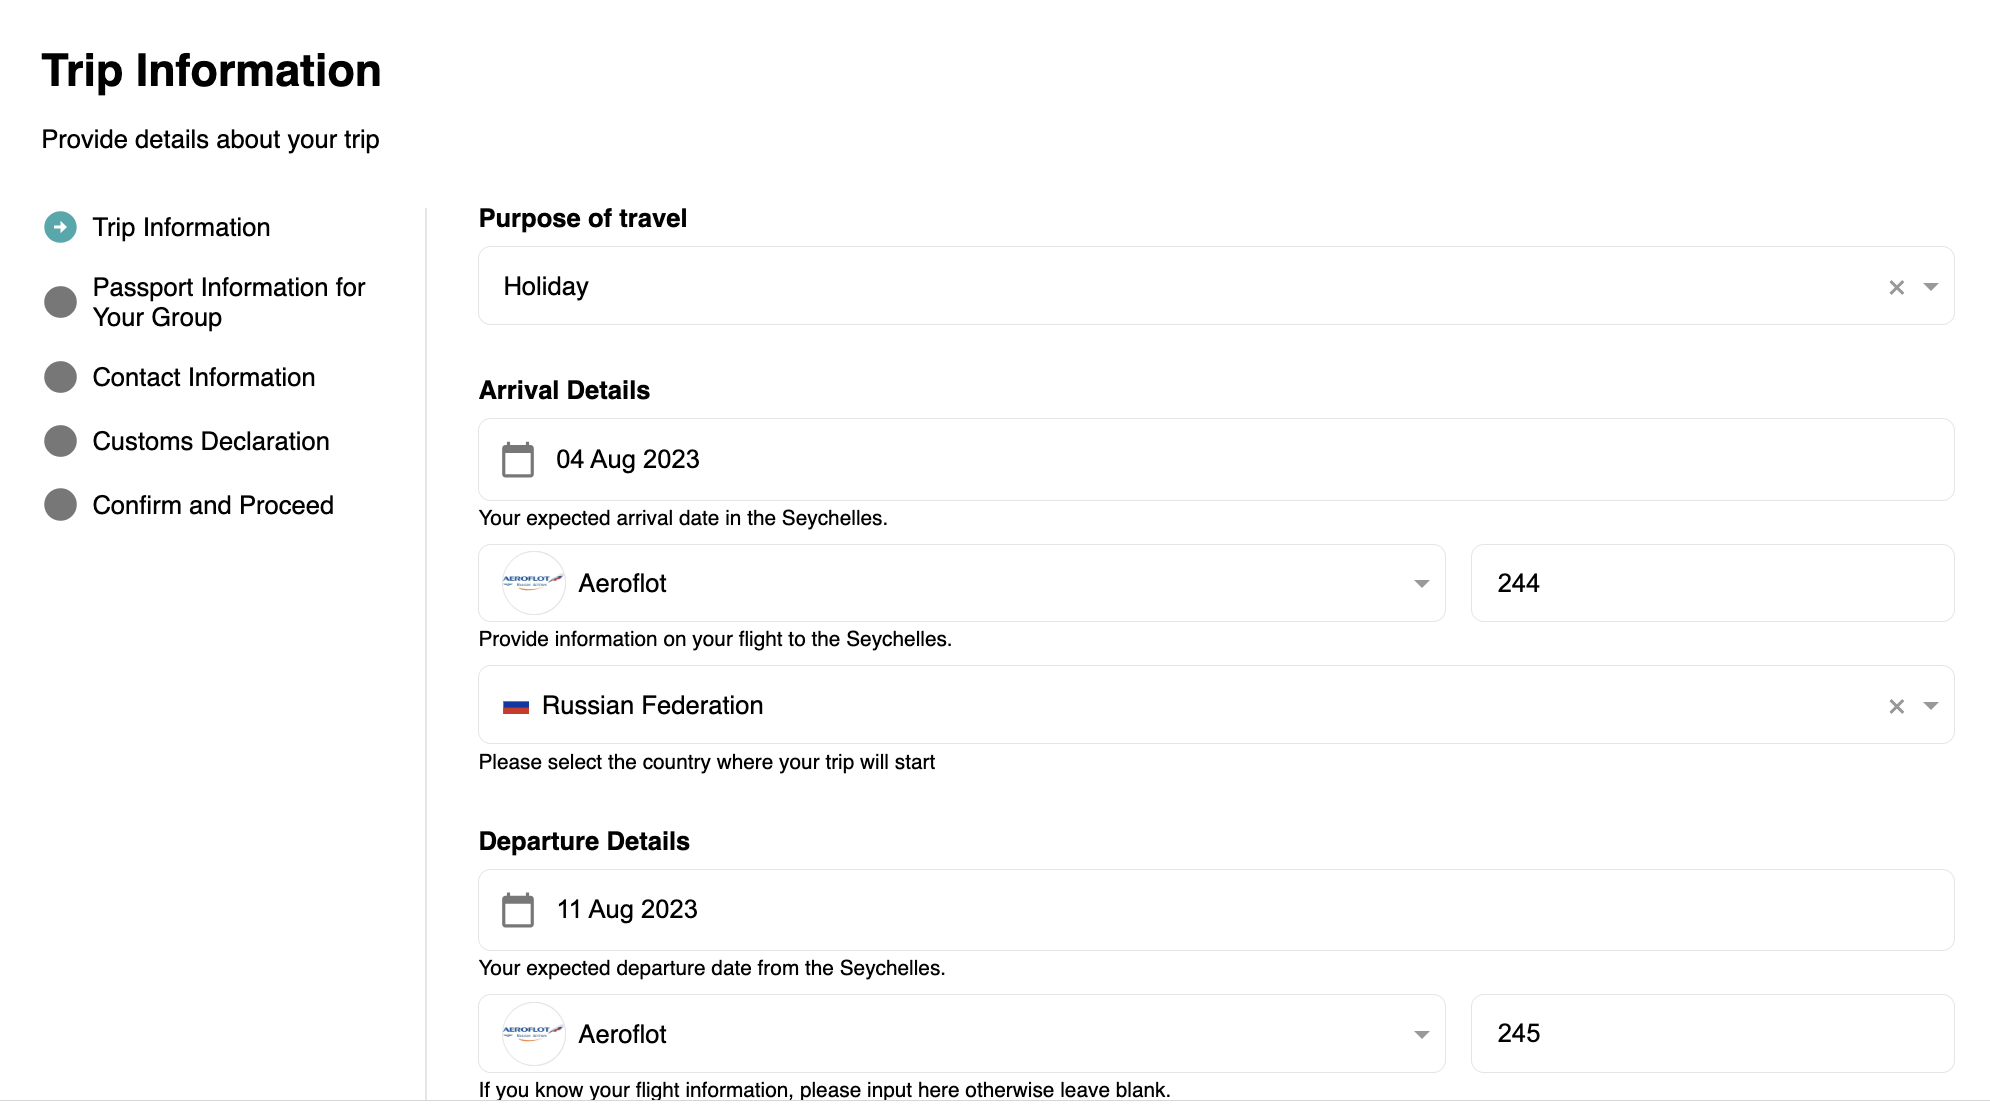Viewport: 1990px width, 1106px height.
Task: Select the Confirm and Proceed step
Action: coord(212,505)
